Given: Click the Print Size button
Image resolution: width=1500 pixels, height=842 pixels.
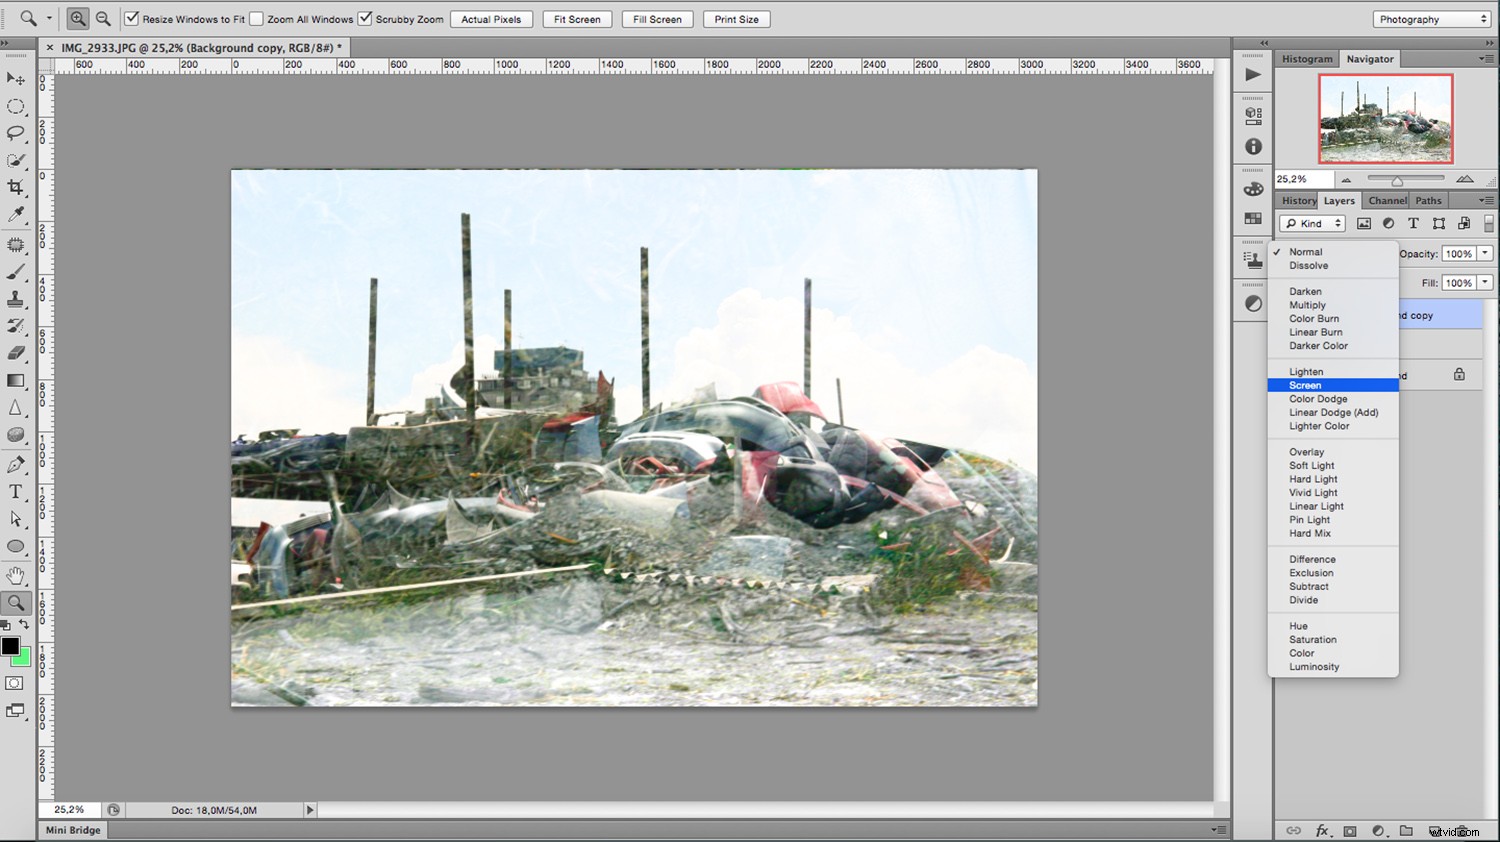Looking at the screenshot, I should (736, 19).
